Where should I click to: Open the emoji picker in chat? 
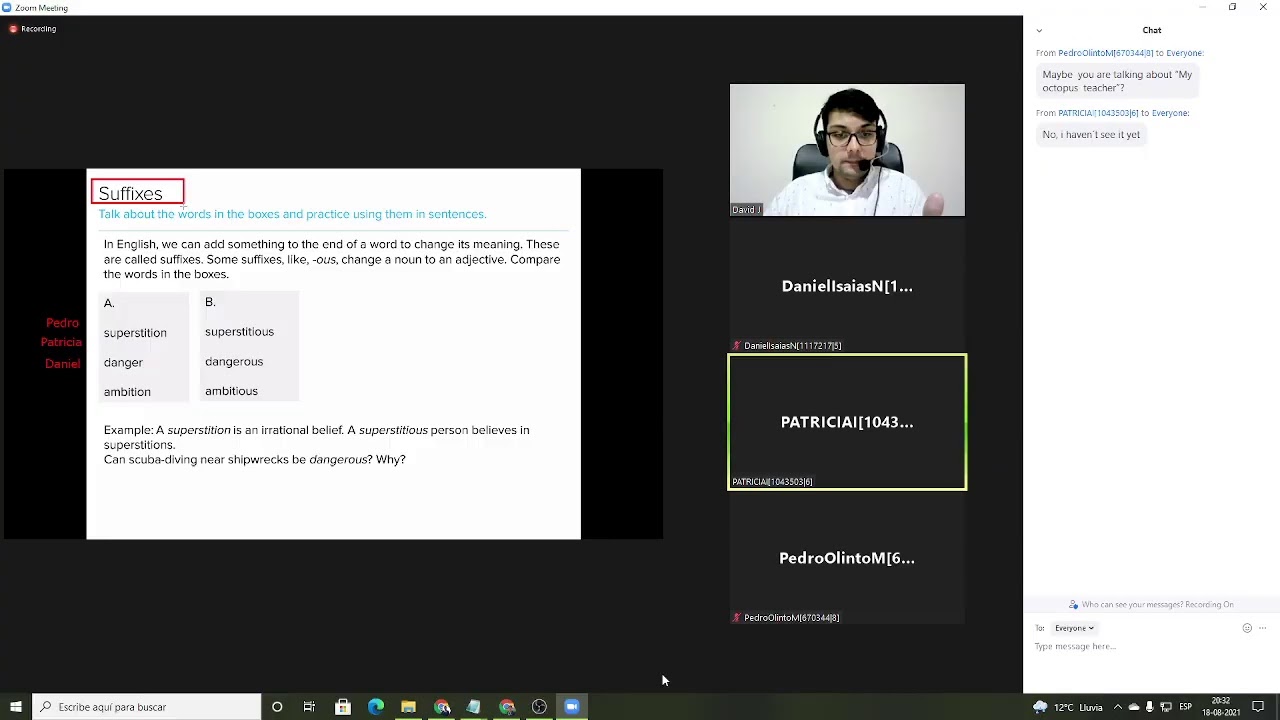point(1247,628)
